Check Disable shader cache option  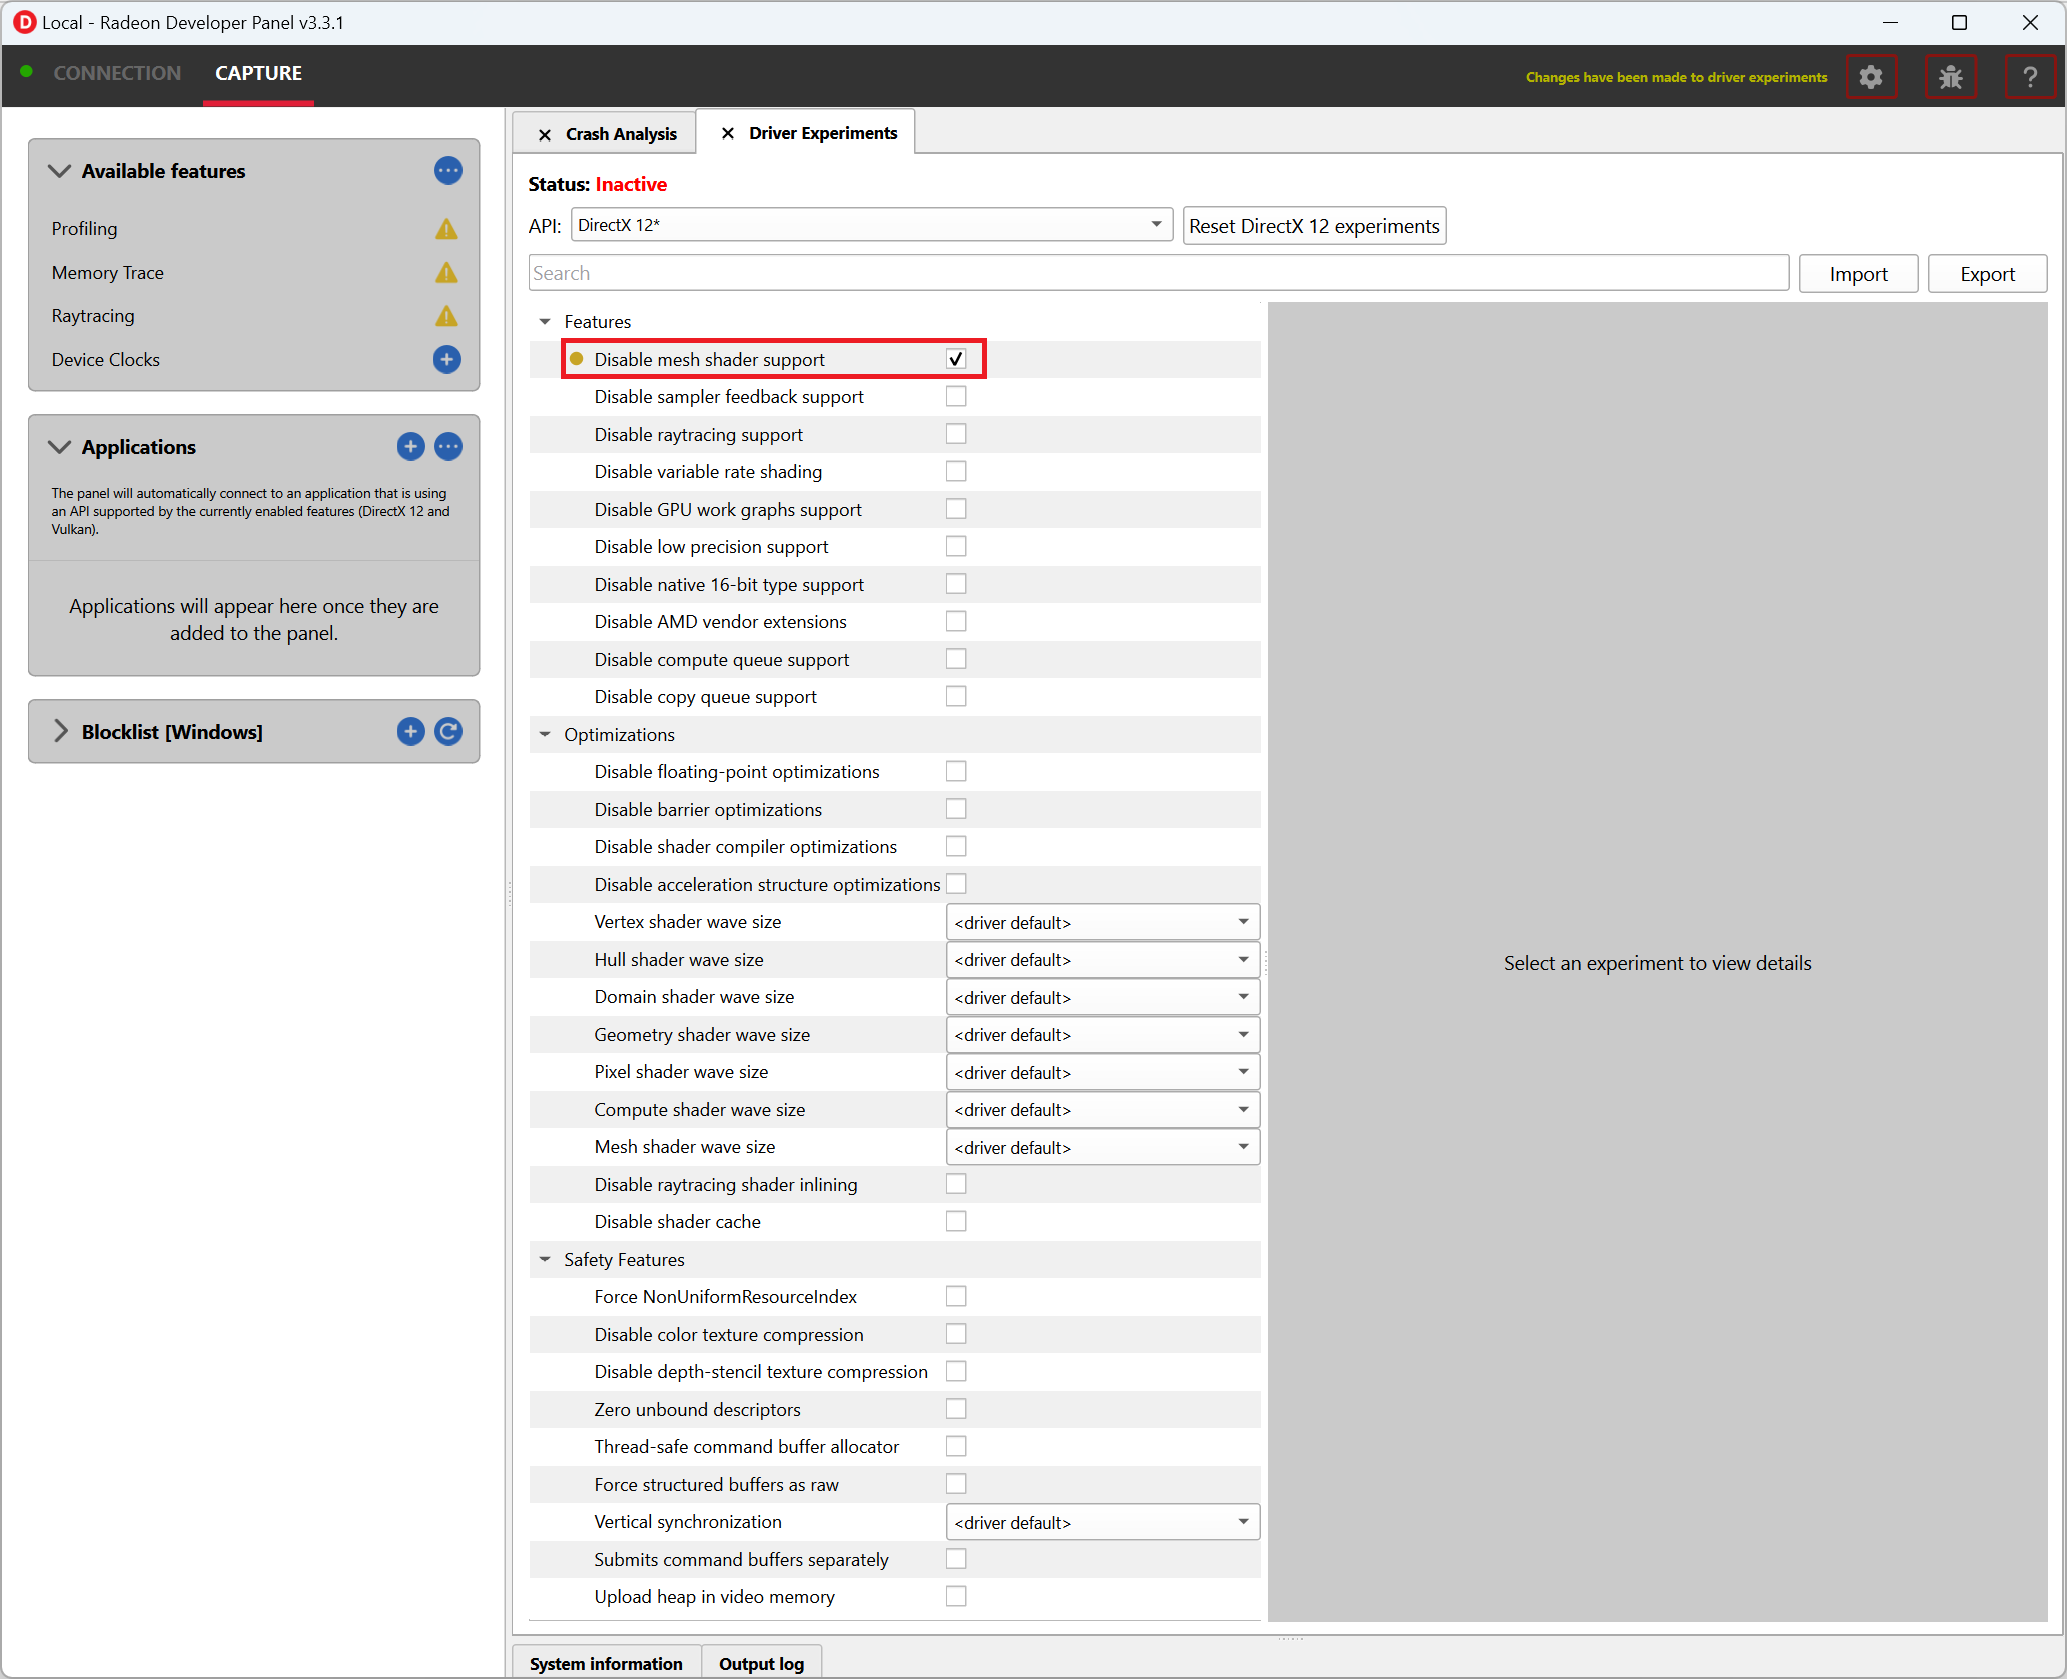[x=955, y=1221]
